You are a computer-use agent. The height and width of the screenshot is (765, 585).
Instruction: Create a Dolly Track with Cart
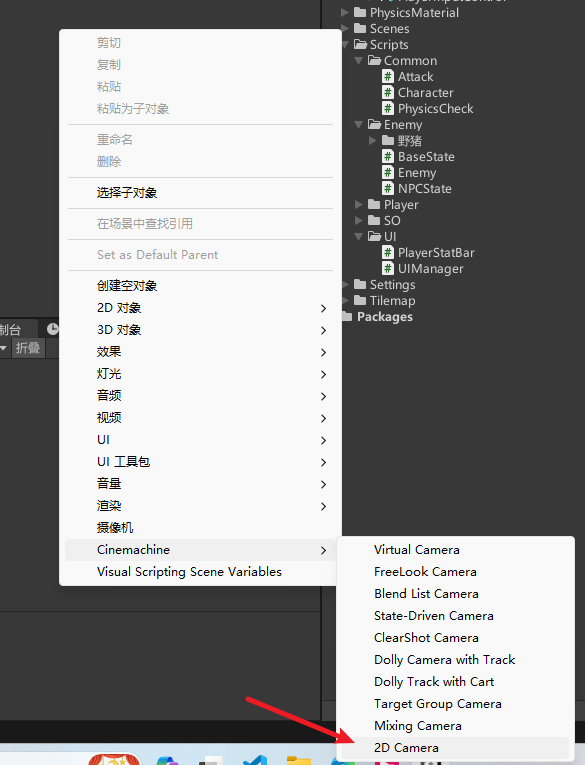tap(456, 682)
